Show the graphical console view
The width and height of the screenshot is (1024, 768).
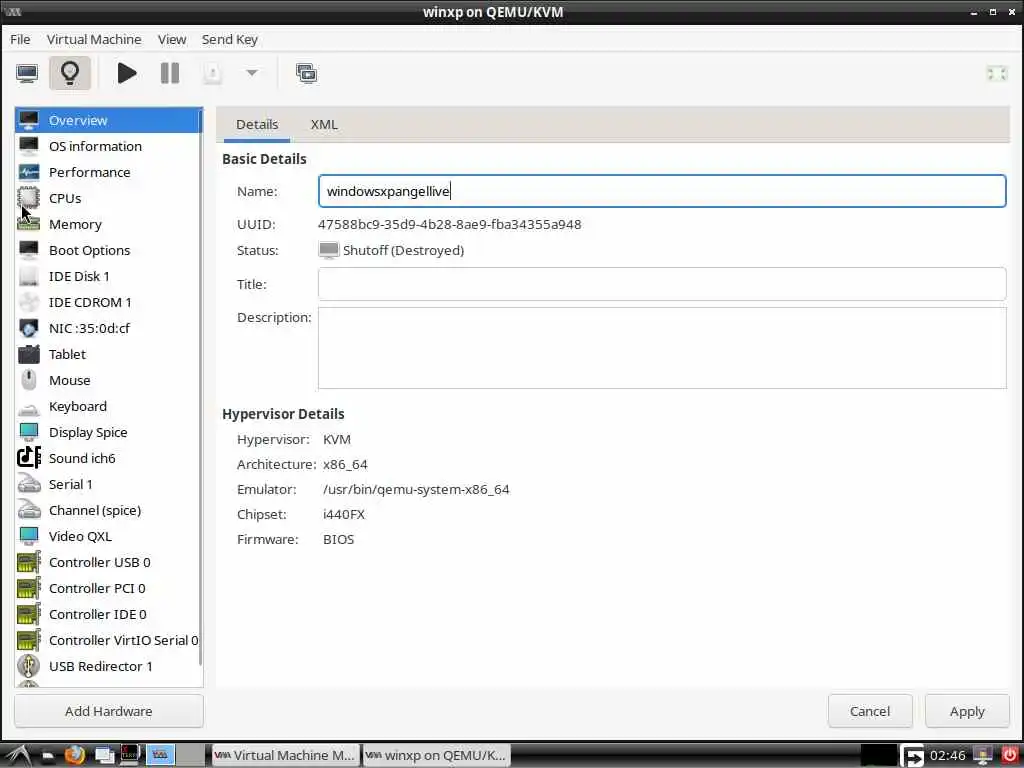tap(27, 73)
